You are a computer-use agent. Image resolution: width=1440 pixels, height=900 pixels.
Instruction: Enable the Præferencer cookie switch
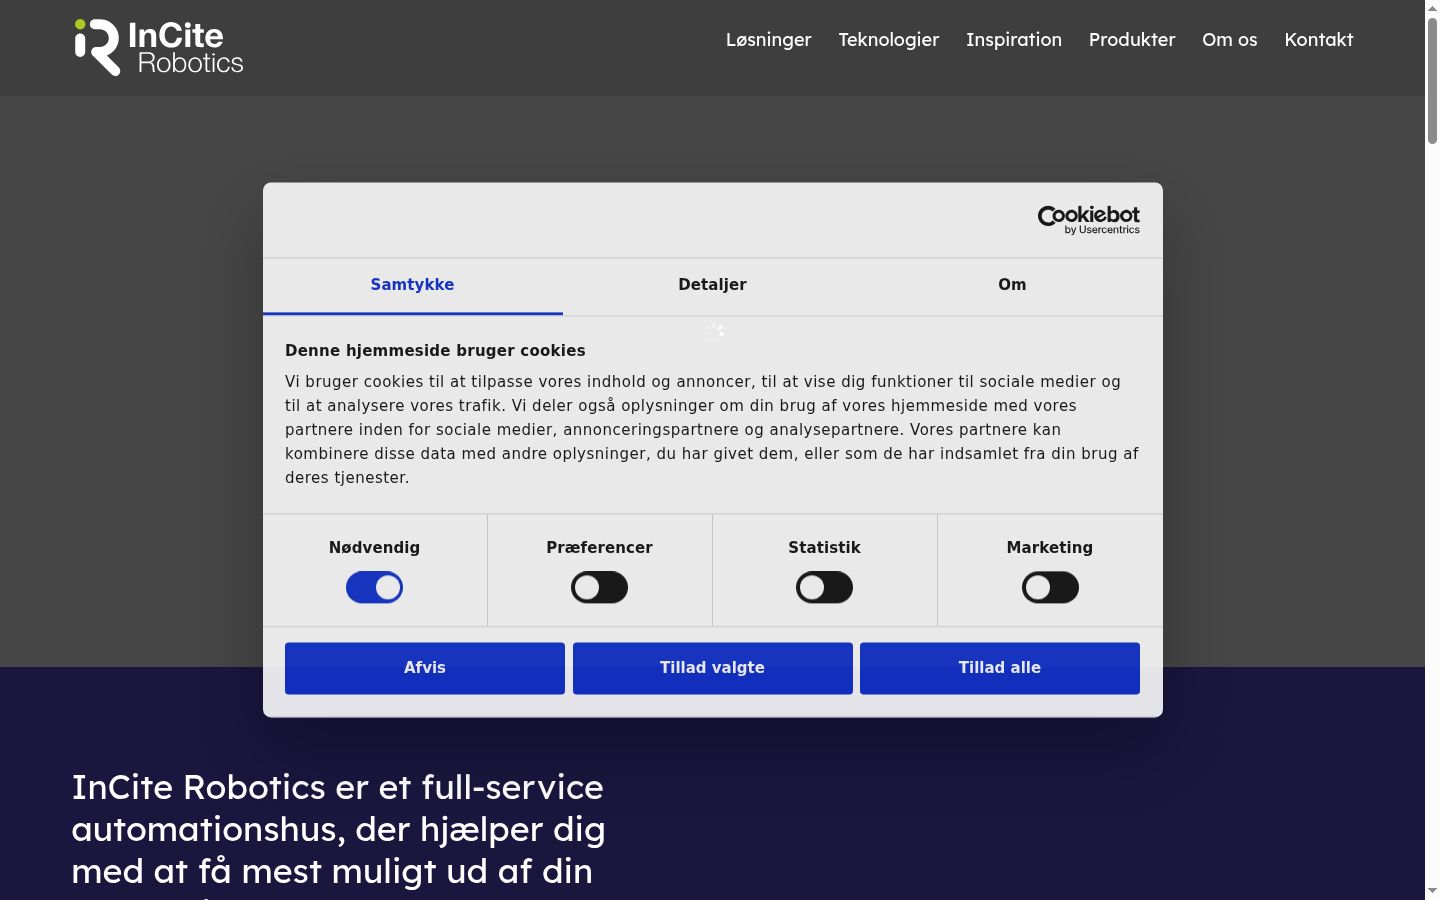coord(599,587)
